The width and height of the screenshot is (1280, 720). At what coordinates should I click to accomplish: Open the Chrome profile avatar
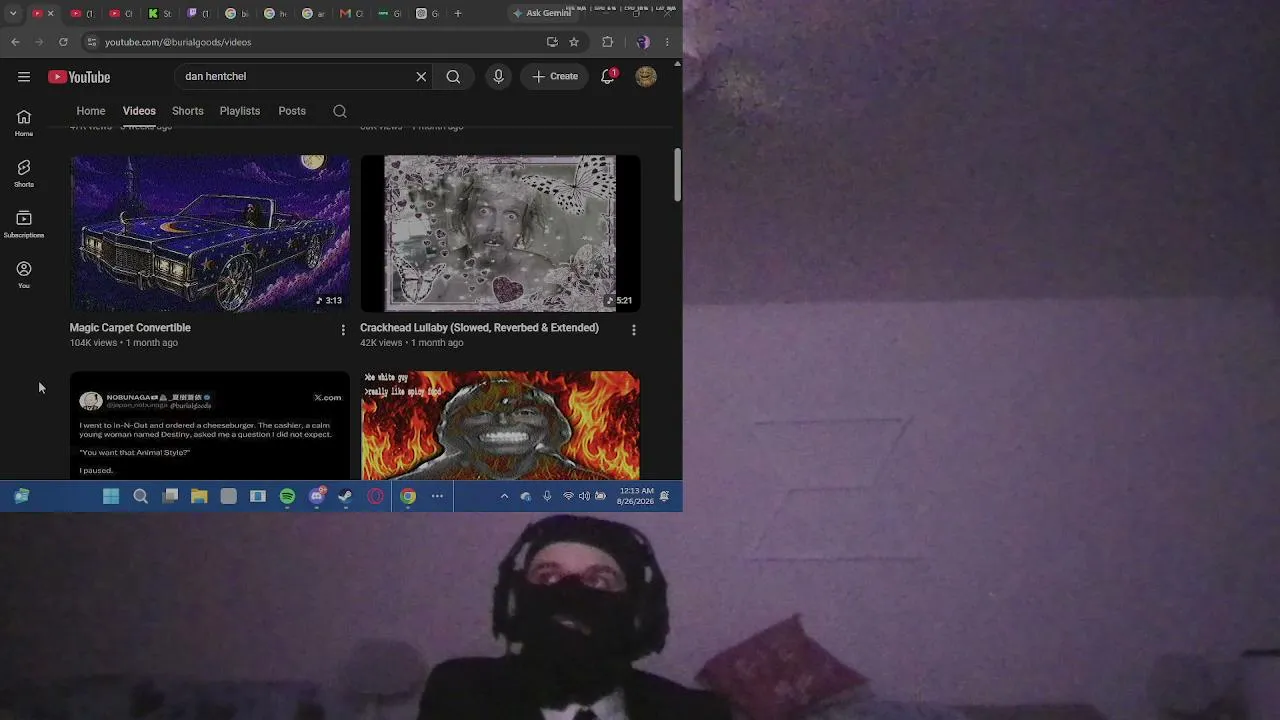(x=643, y=42)
